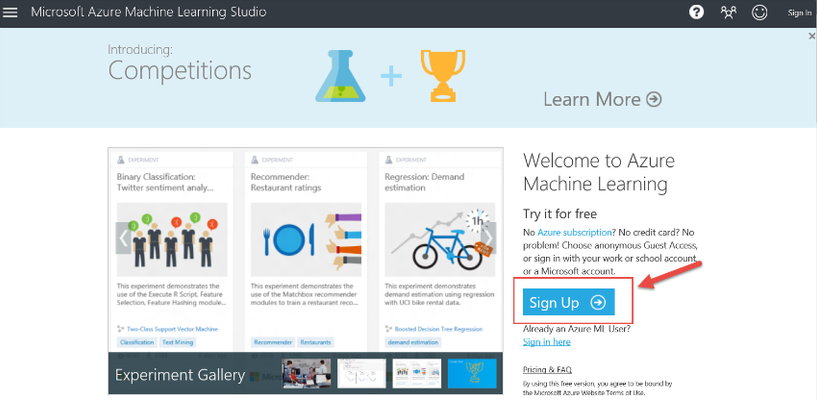
Task: Click the Sign Up button
Action: (568, 302)
